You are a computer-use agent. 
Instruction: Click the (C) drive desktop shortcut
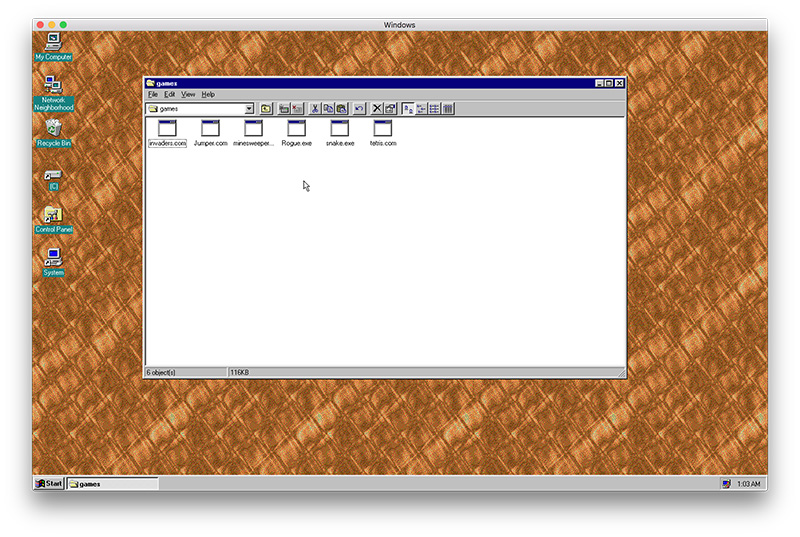click(x=53, y=175)
